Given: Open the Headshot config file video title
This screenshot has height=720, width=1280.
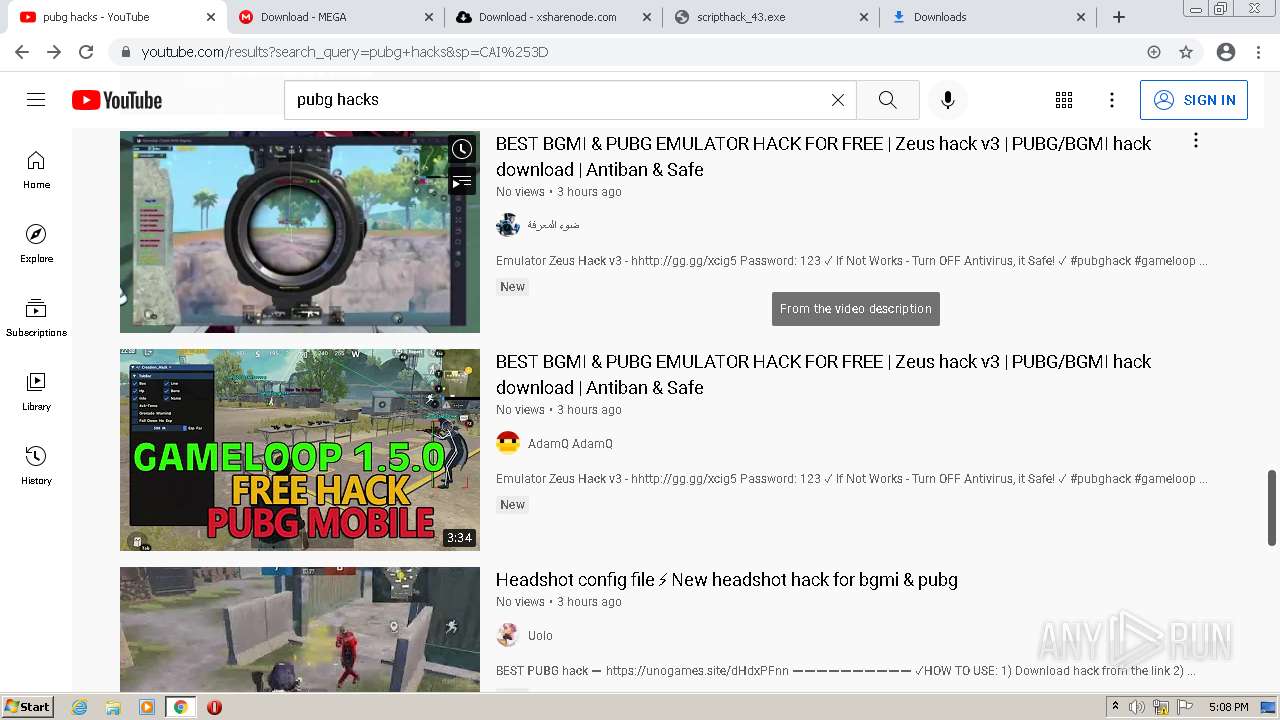Looking at the screenshot, I should click(727, 580).
